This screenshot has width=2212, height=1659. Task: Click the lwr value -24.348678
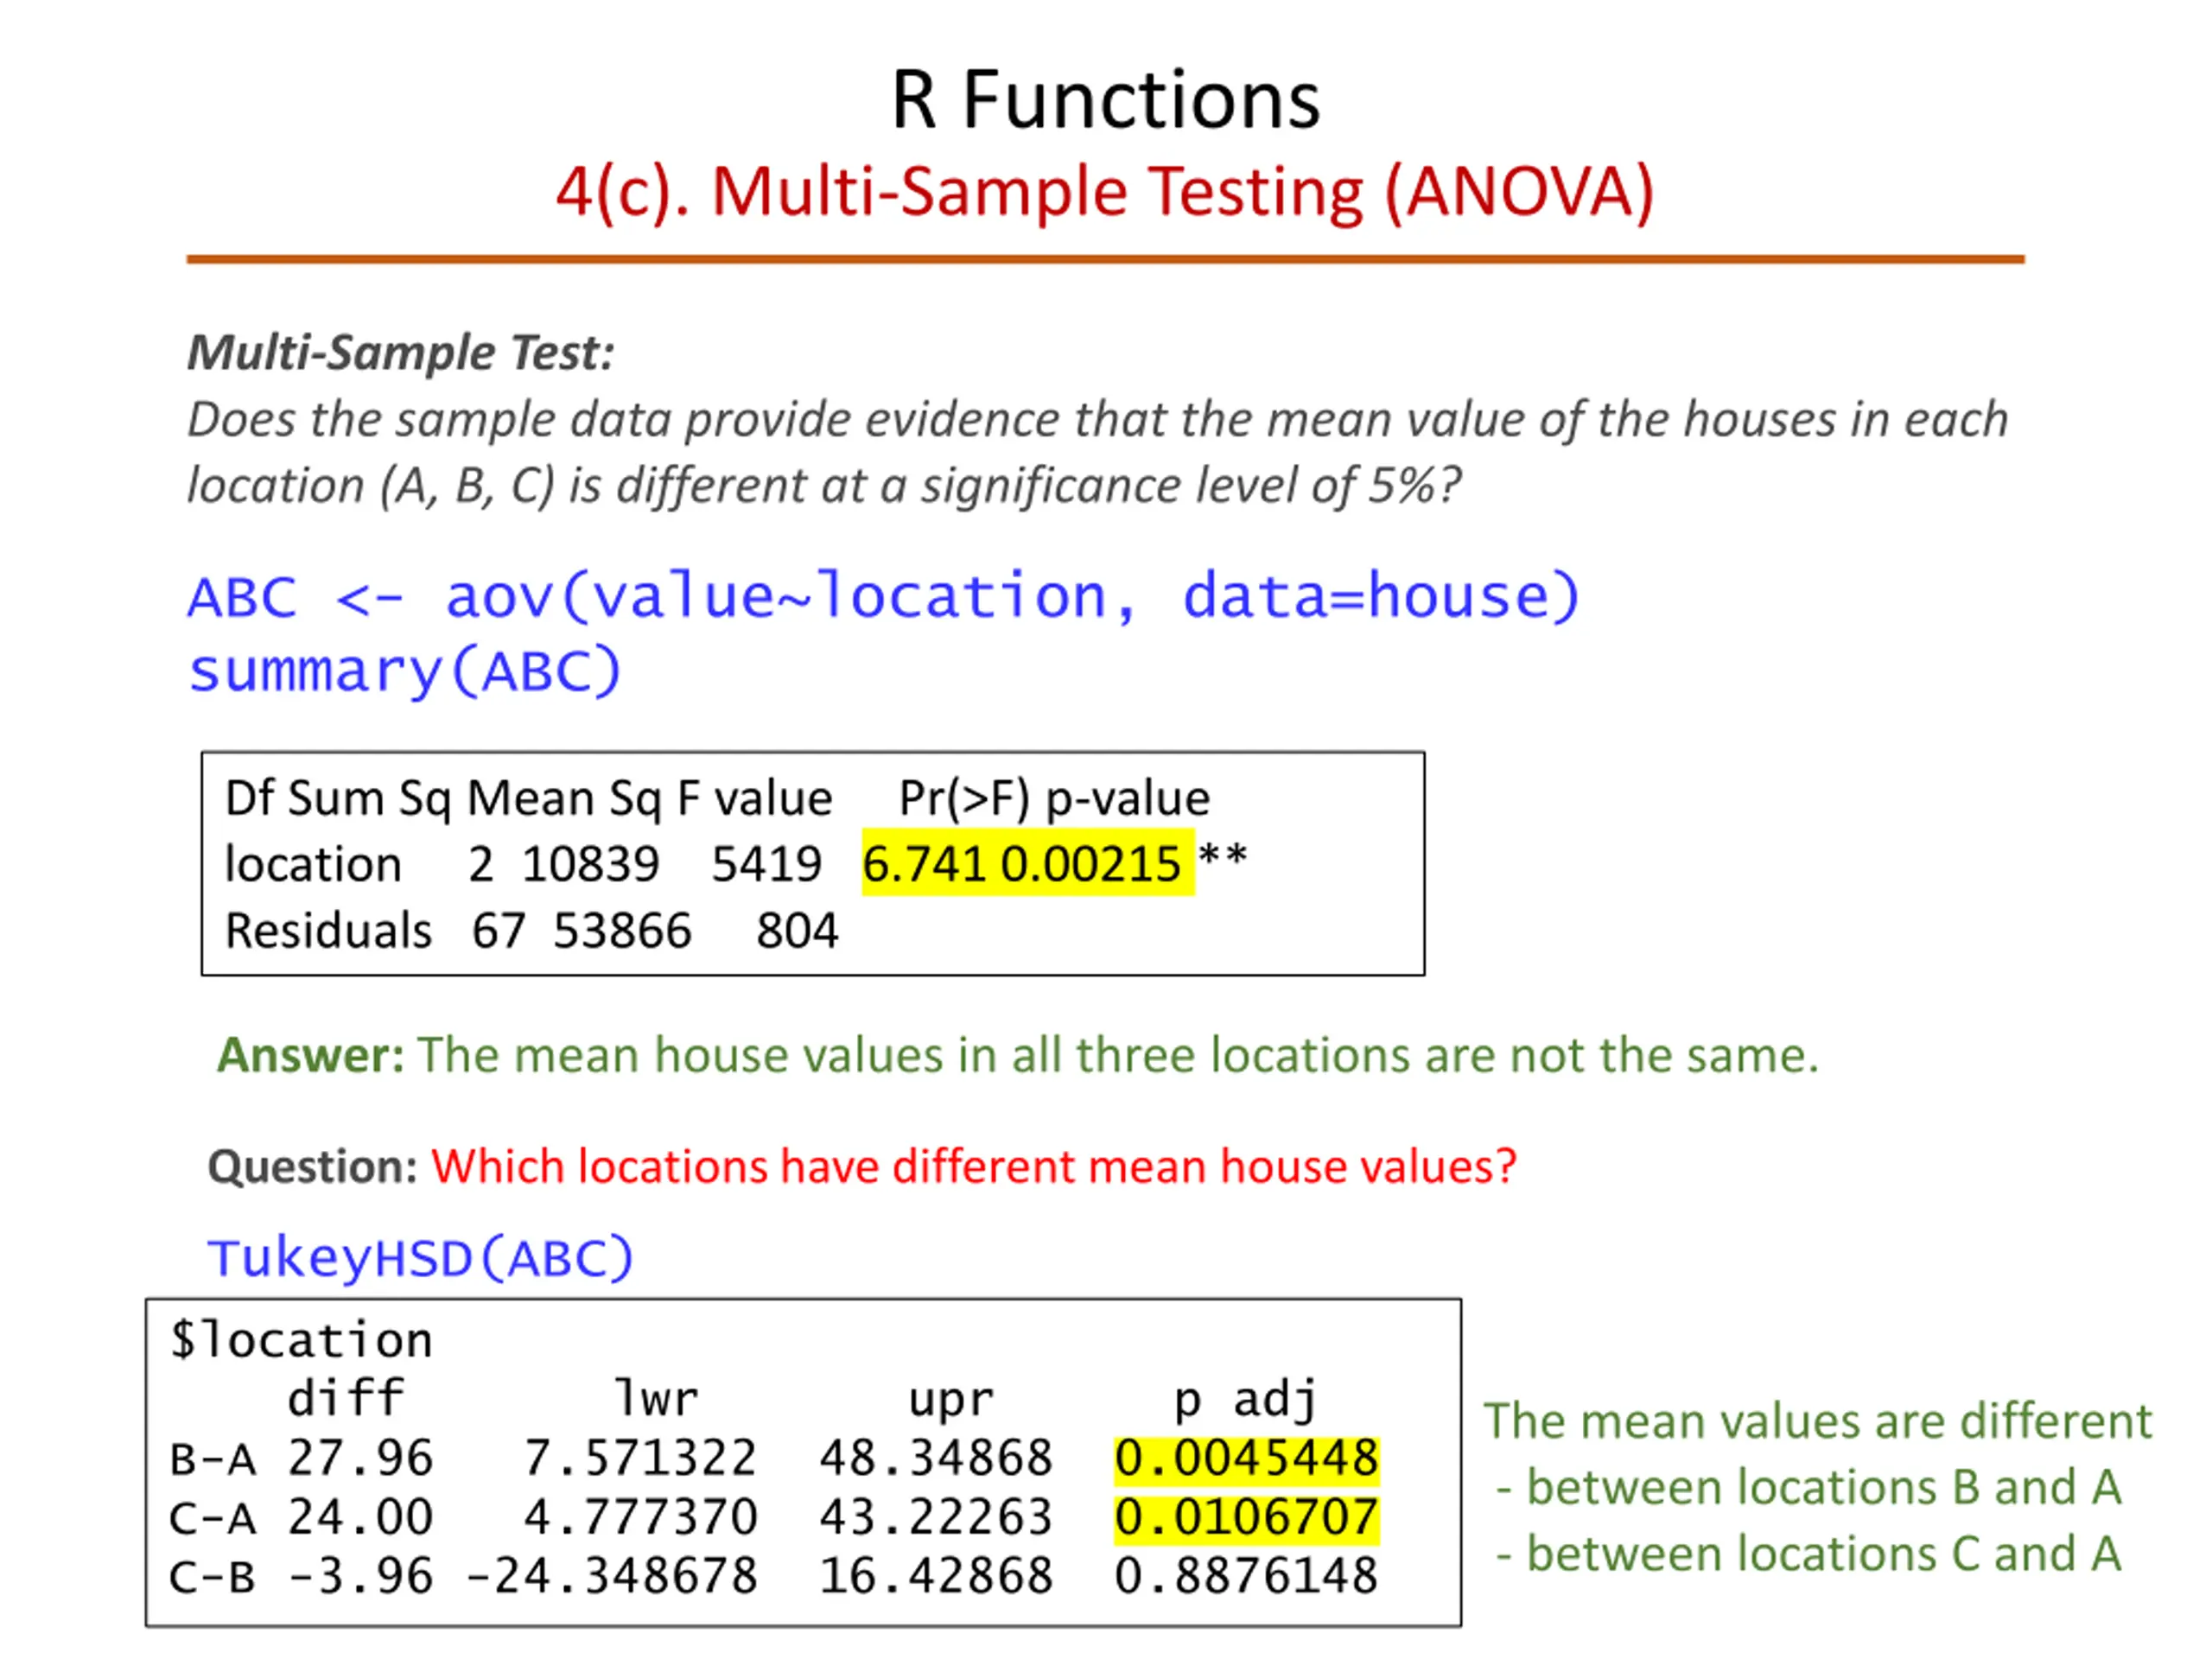(x=611, y=1576)
